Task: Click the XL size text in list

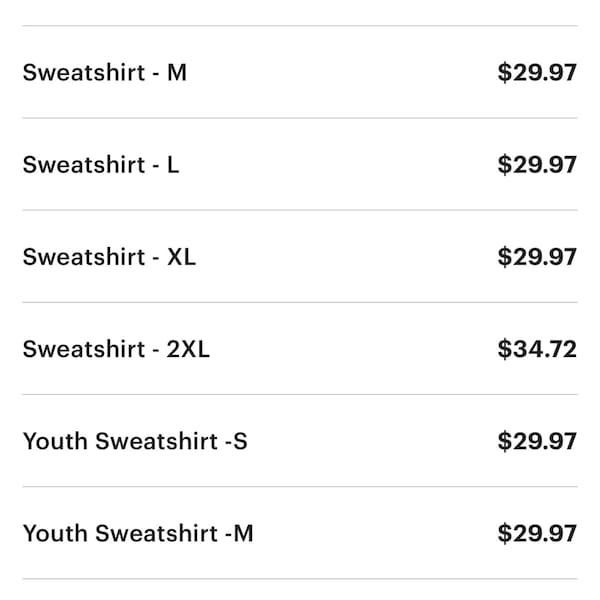Action: pyautogui.click(x=181, y=257)
